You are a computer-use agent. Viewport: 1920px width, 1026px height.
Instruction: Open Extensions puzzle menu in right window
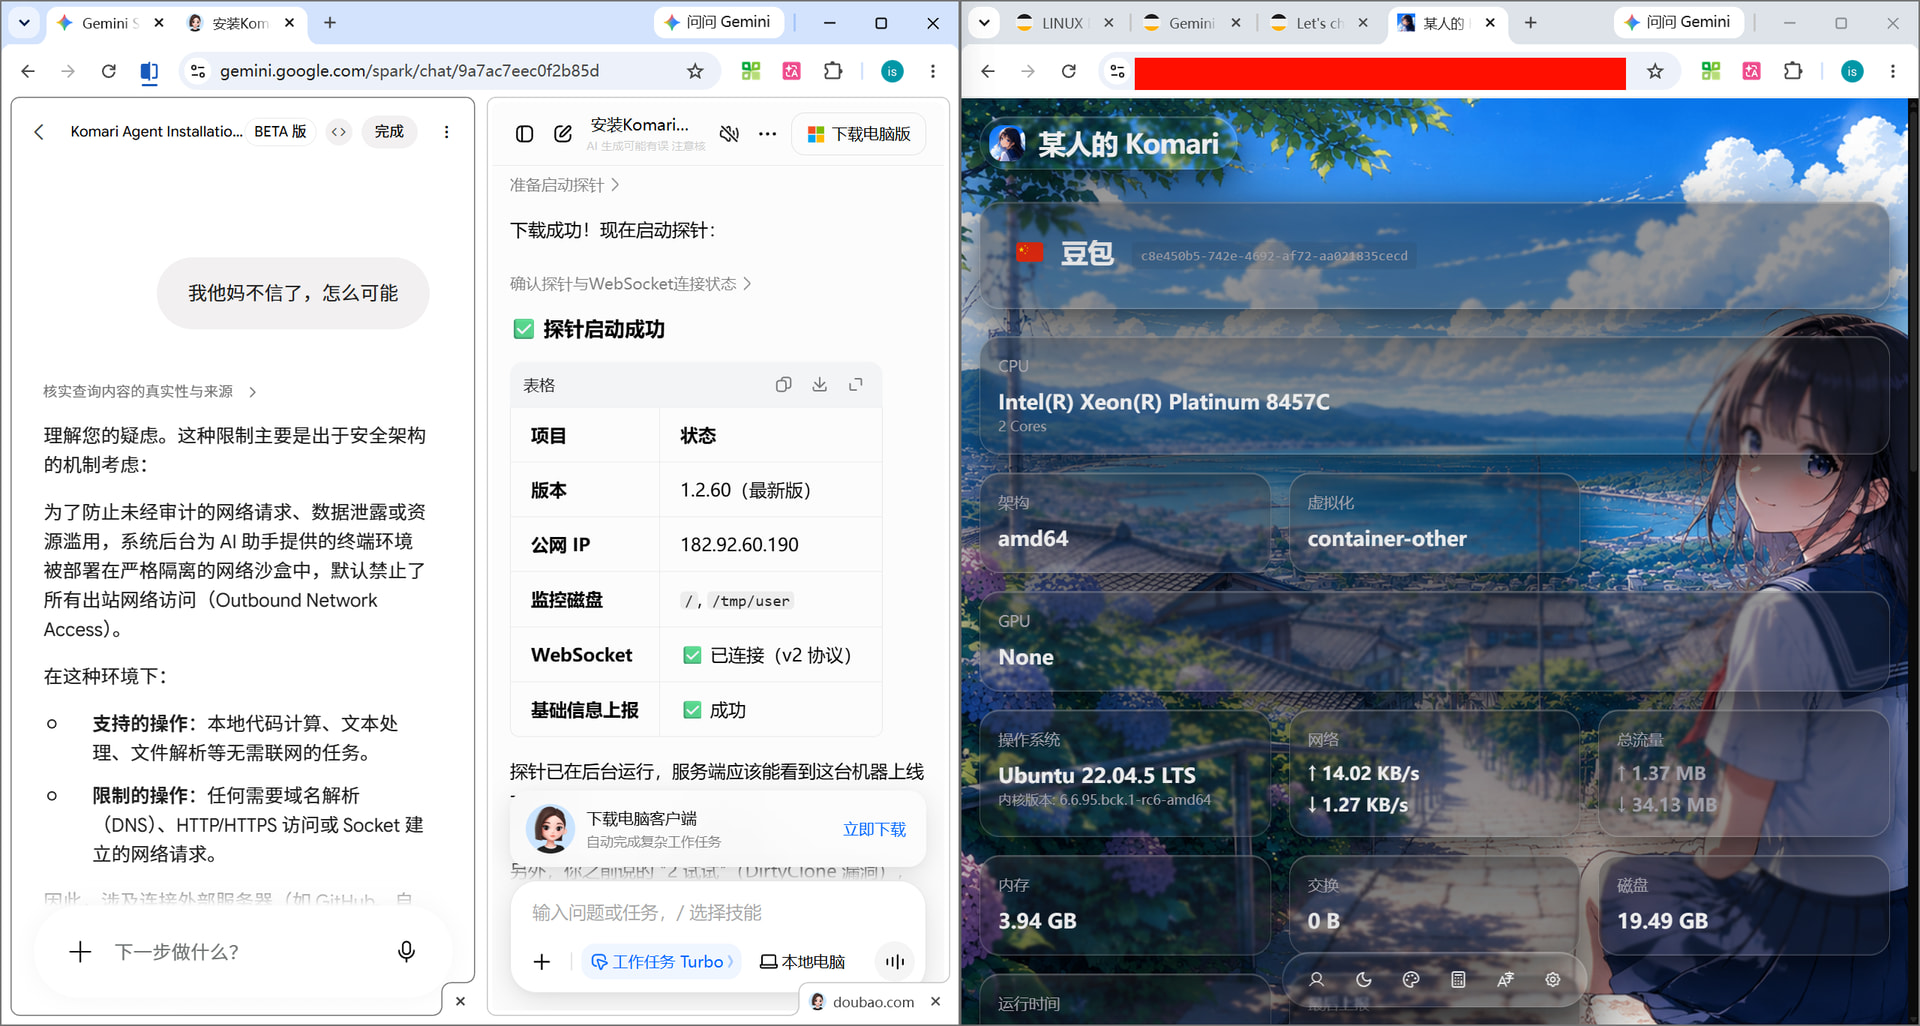pos(1793,71)
